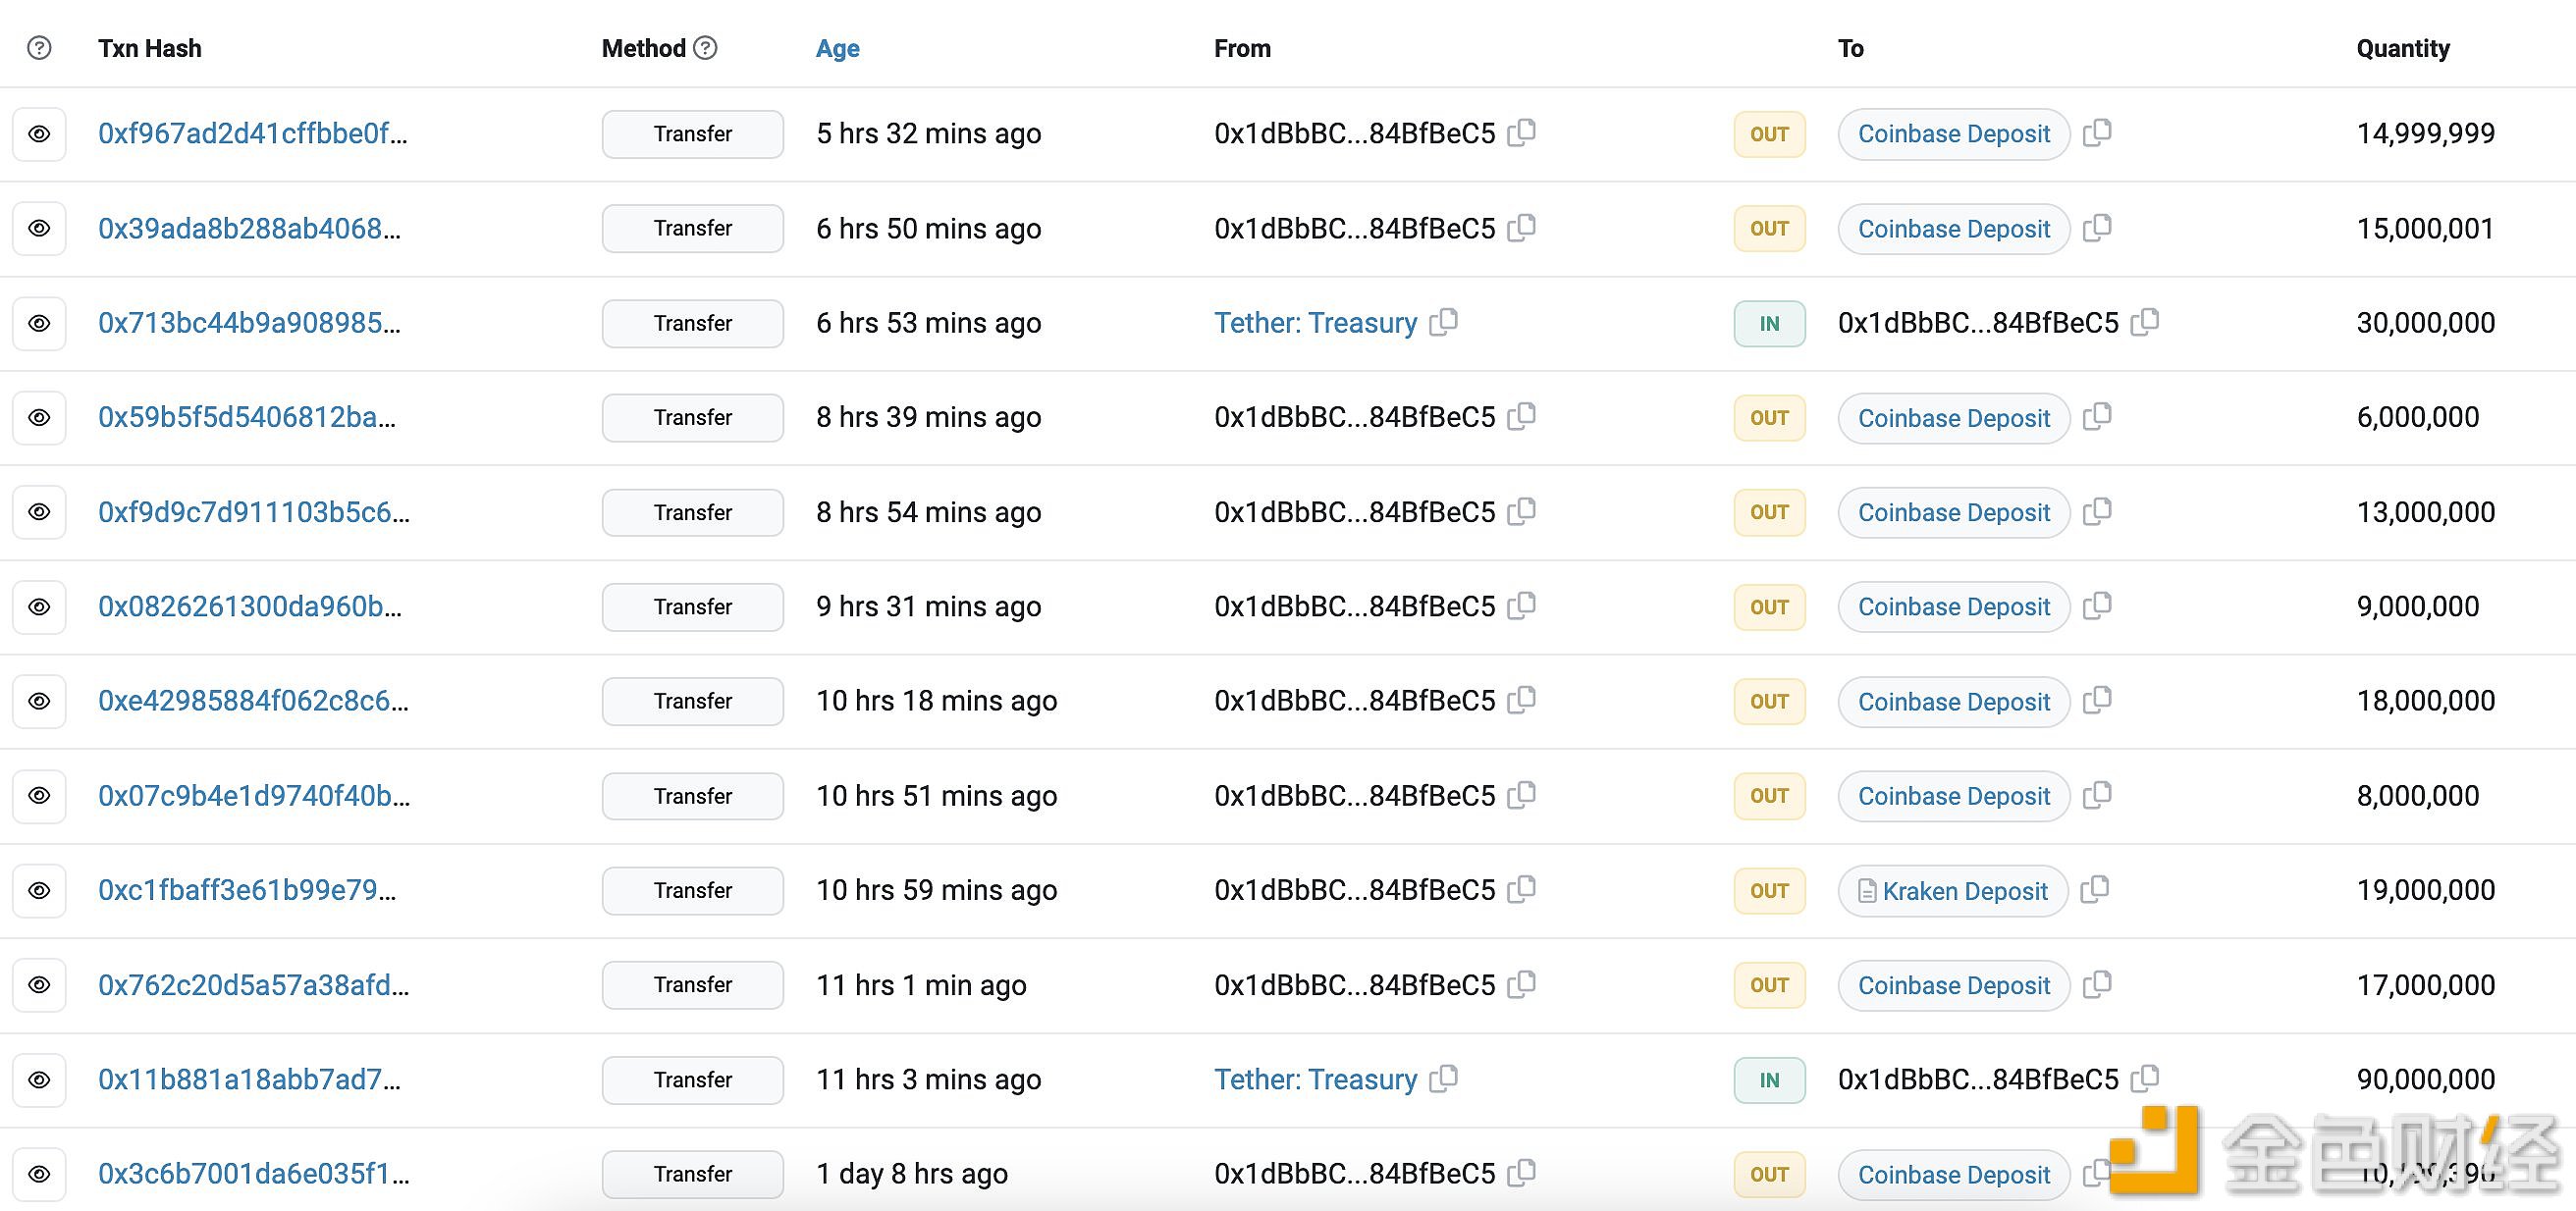Image resolution: width=2576 pixels, height=1211 pixels.
Task: Copy To address in 6 hrs 53 mins row
Action: coord(2145,322)
